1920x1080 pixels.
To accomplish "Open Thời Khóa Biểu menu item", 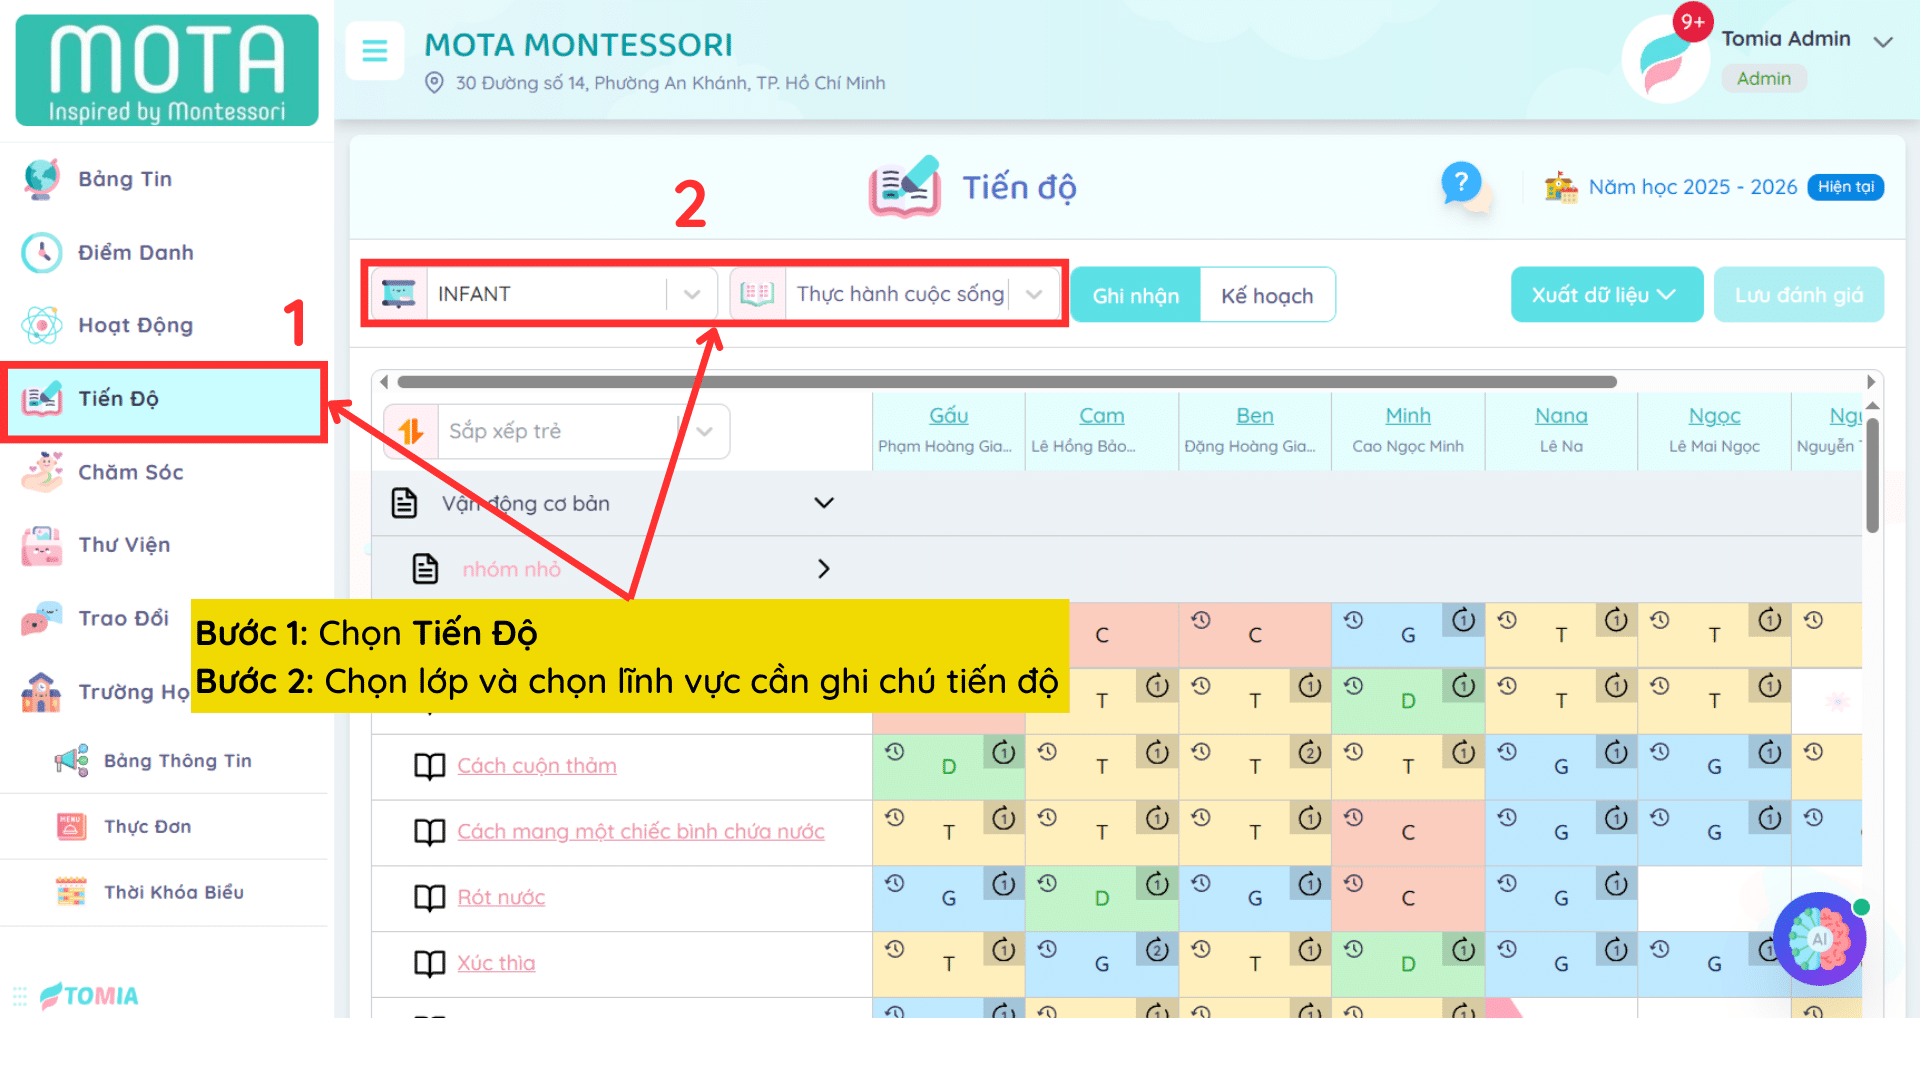I will coord(173,892).
